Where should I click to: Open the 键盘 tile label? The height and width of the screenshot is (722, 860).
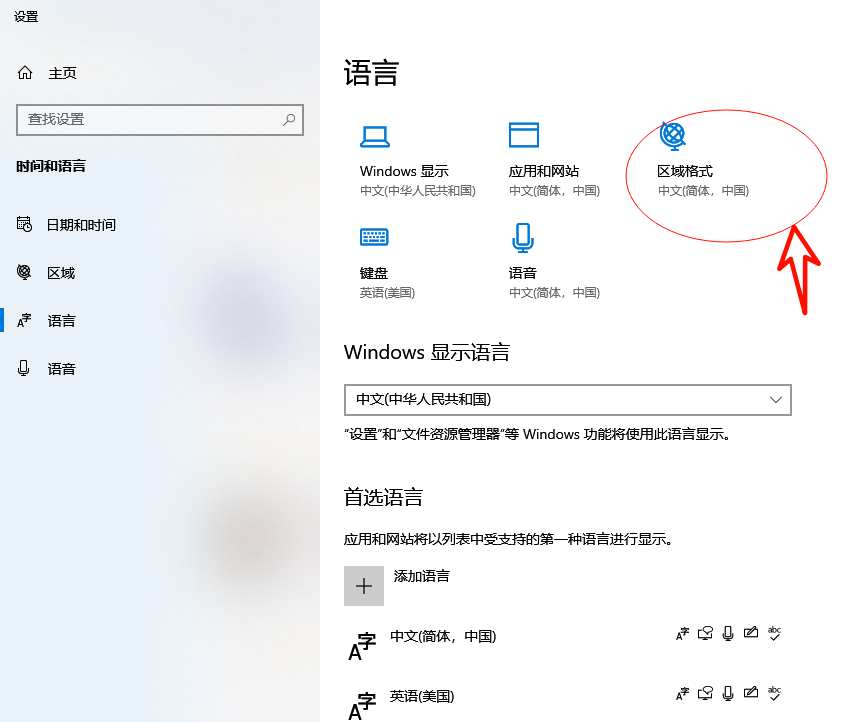374,273
